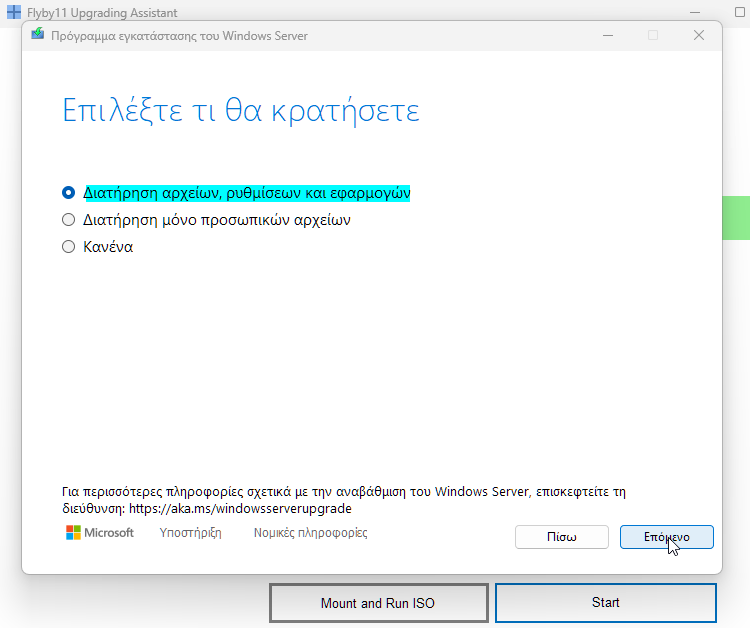Go back with the 'Πίσω' button

(562, 537)
